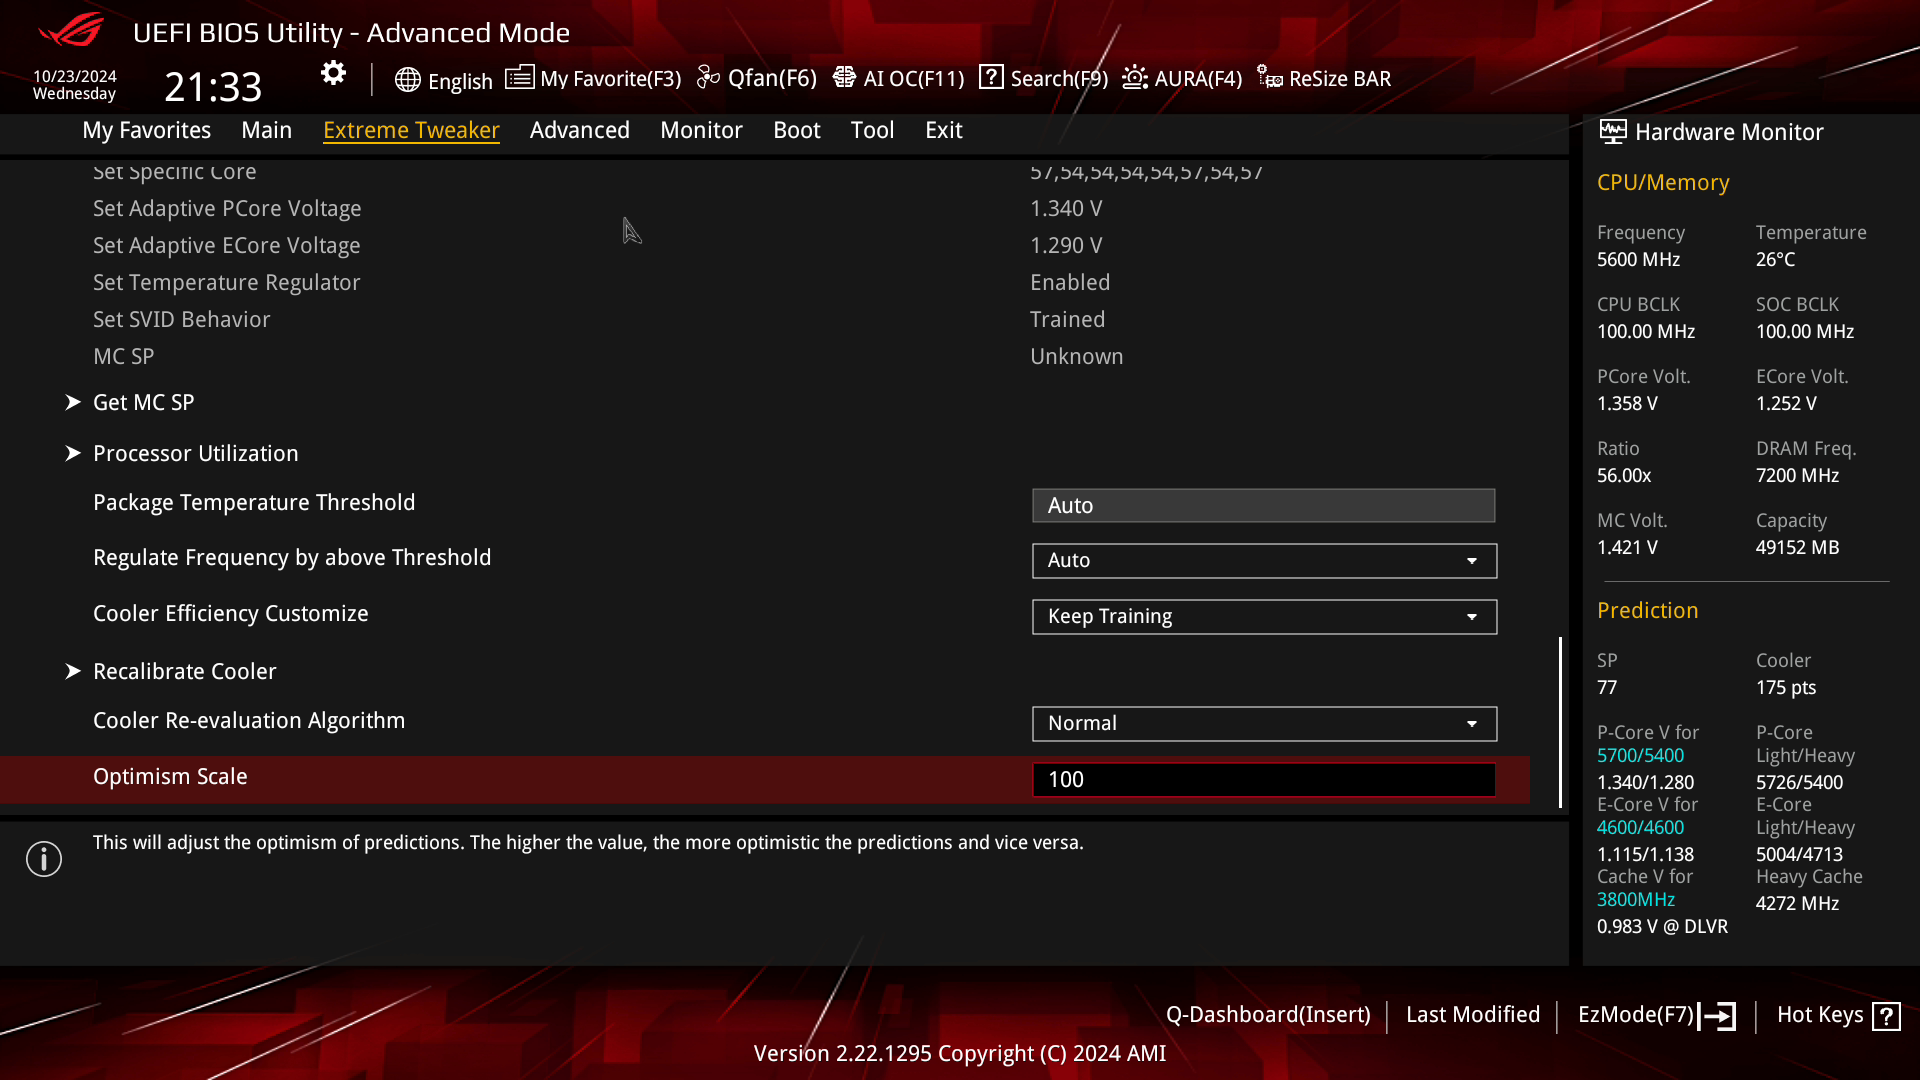The height and width of the screenshot is (1080, 1920).
Task: Open AURA lighting settings
Action: (1182, 78)
